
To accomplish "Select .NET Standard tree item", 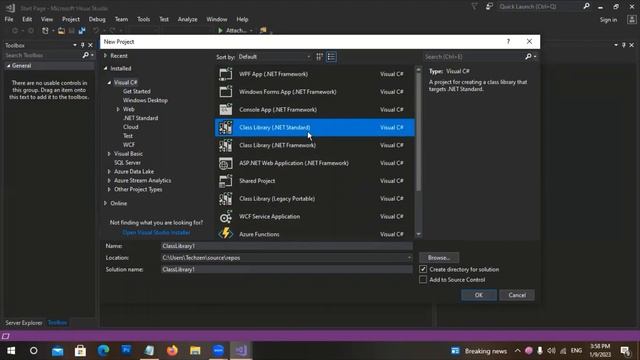I will tap(140, 118).
